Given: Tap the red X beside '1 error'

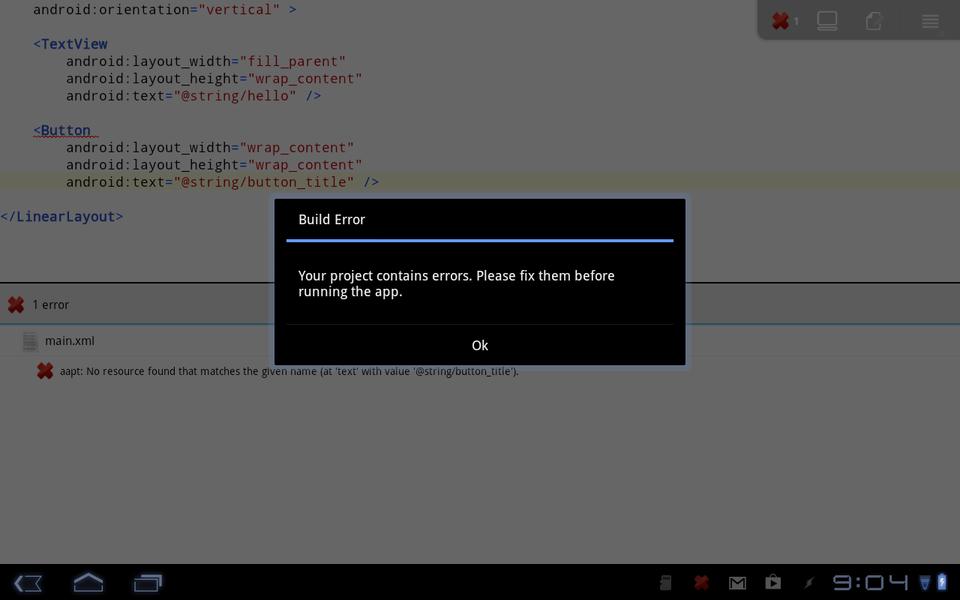Looking at the screenshot, I should tap(16, 304).
